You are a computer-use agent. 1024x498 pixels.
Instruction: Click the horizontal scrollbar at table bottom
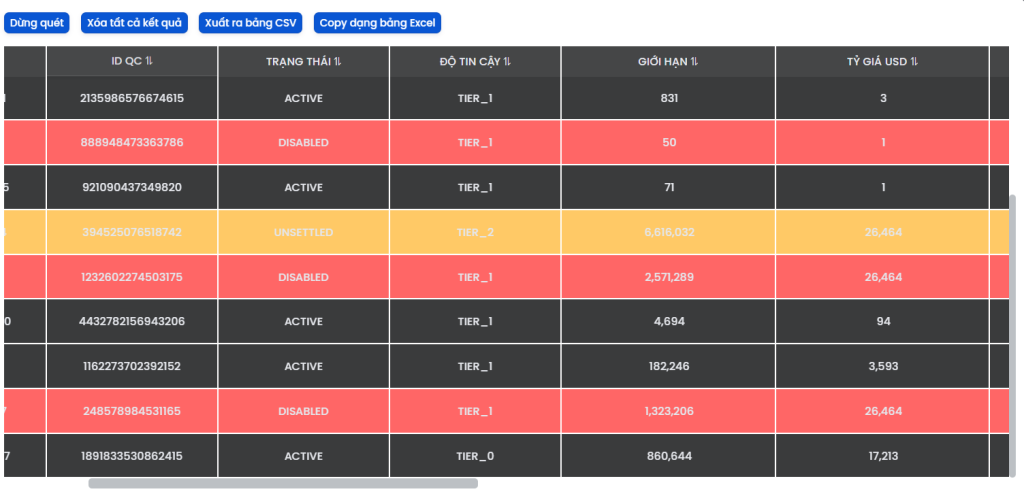click(283, 483)
